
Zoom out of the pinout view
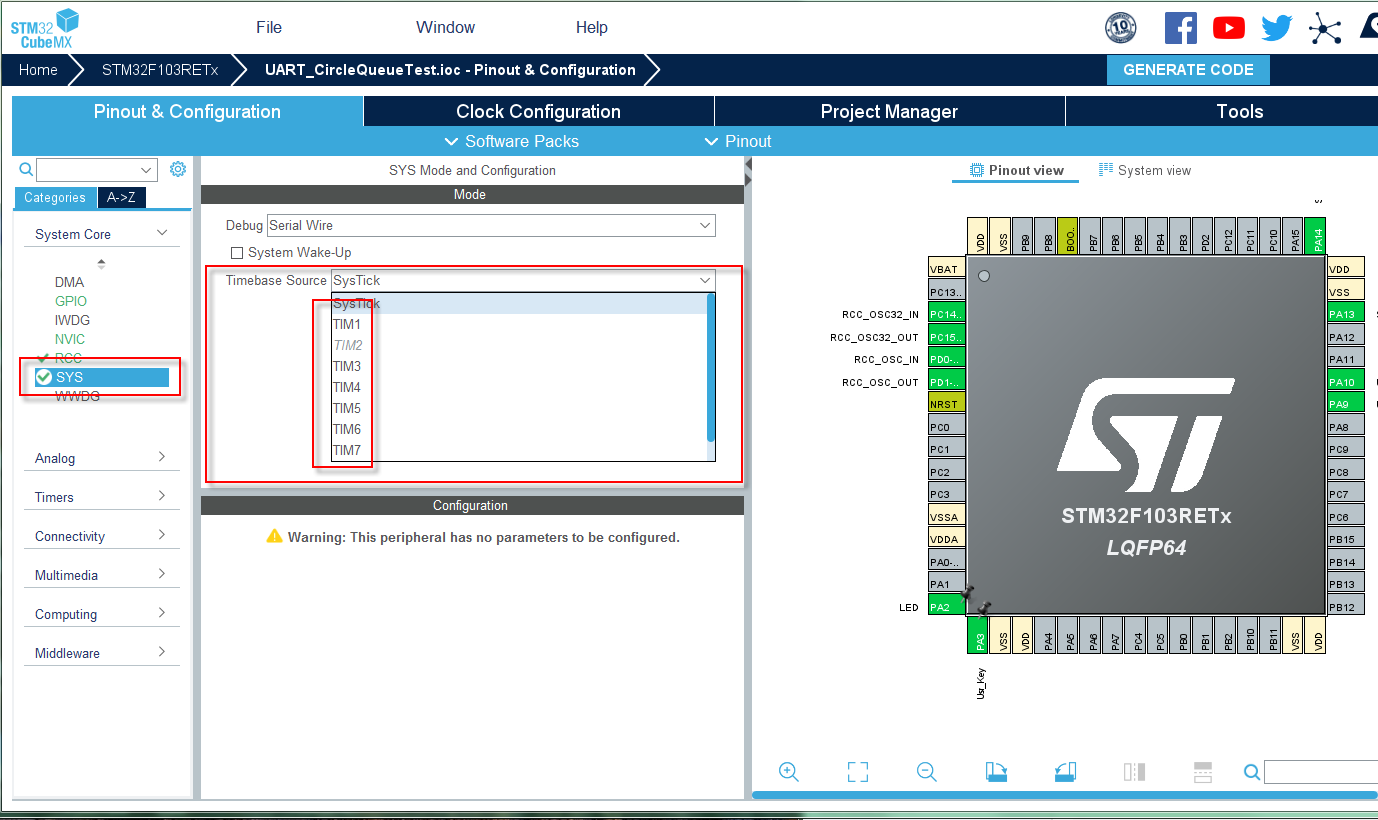pyautogui.click(x=927, y=771)
